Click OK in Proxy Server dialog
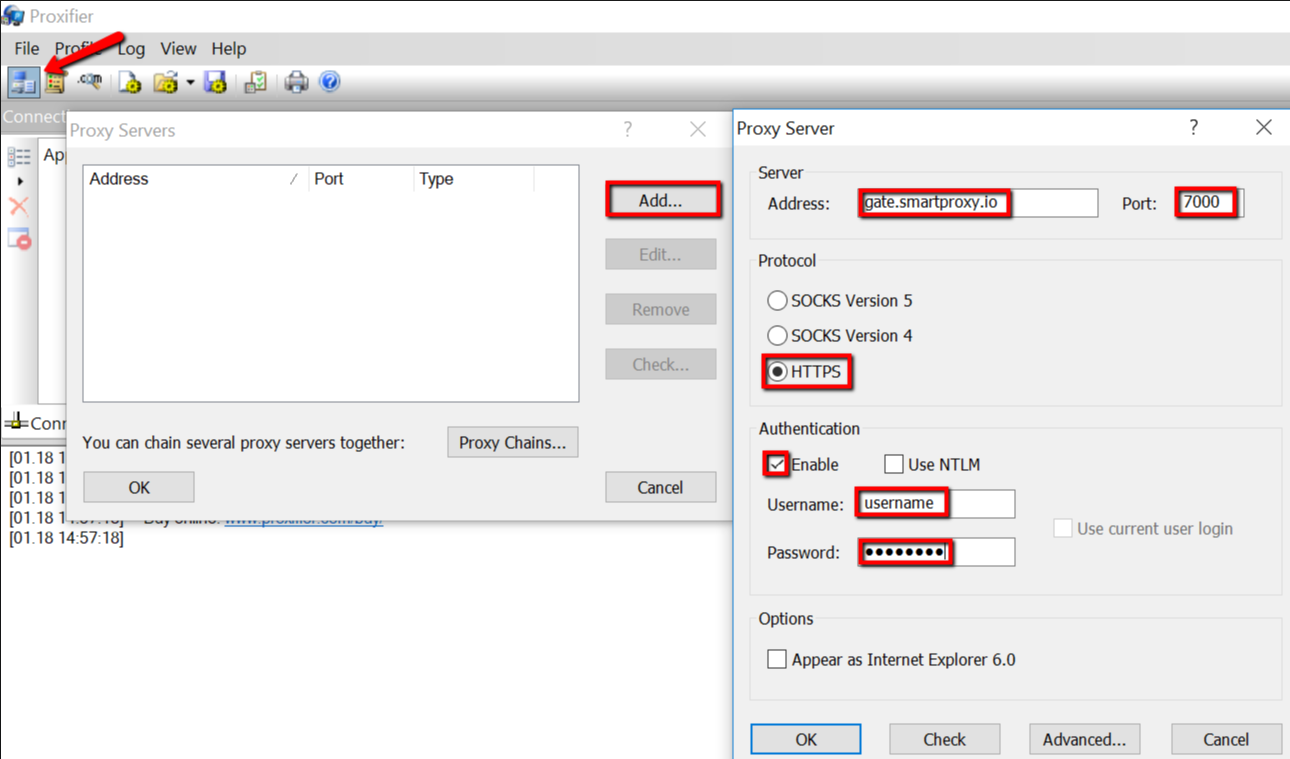 (806, 739)
